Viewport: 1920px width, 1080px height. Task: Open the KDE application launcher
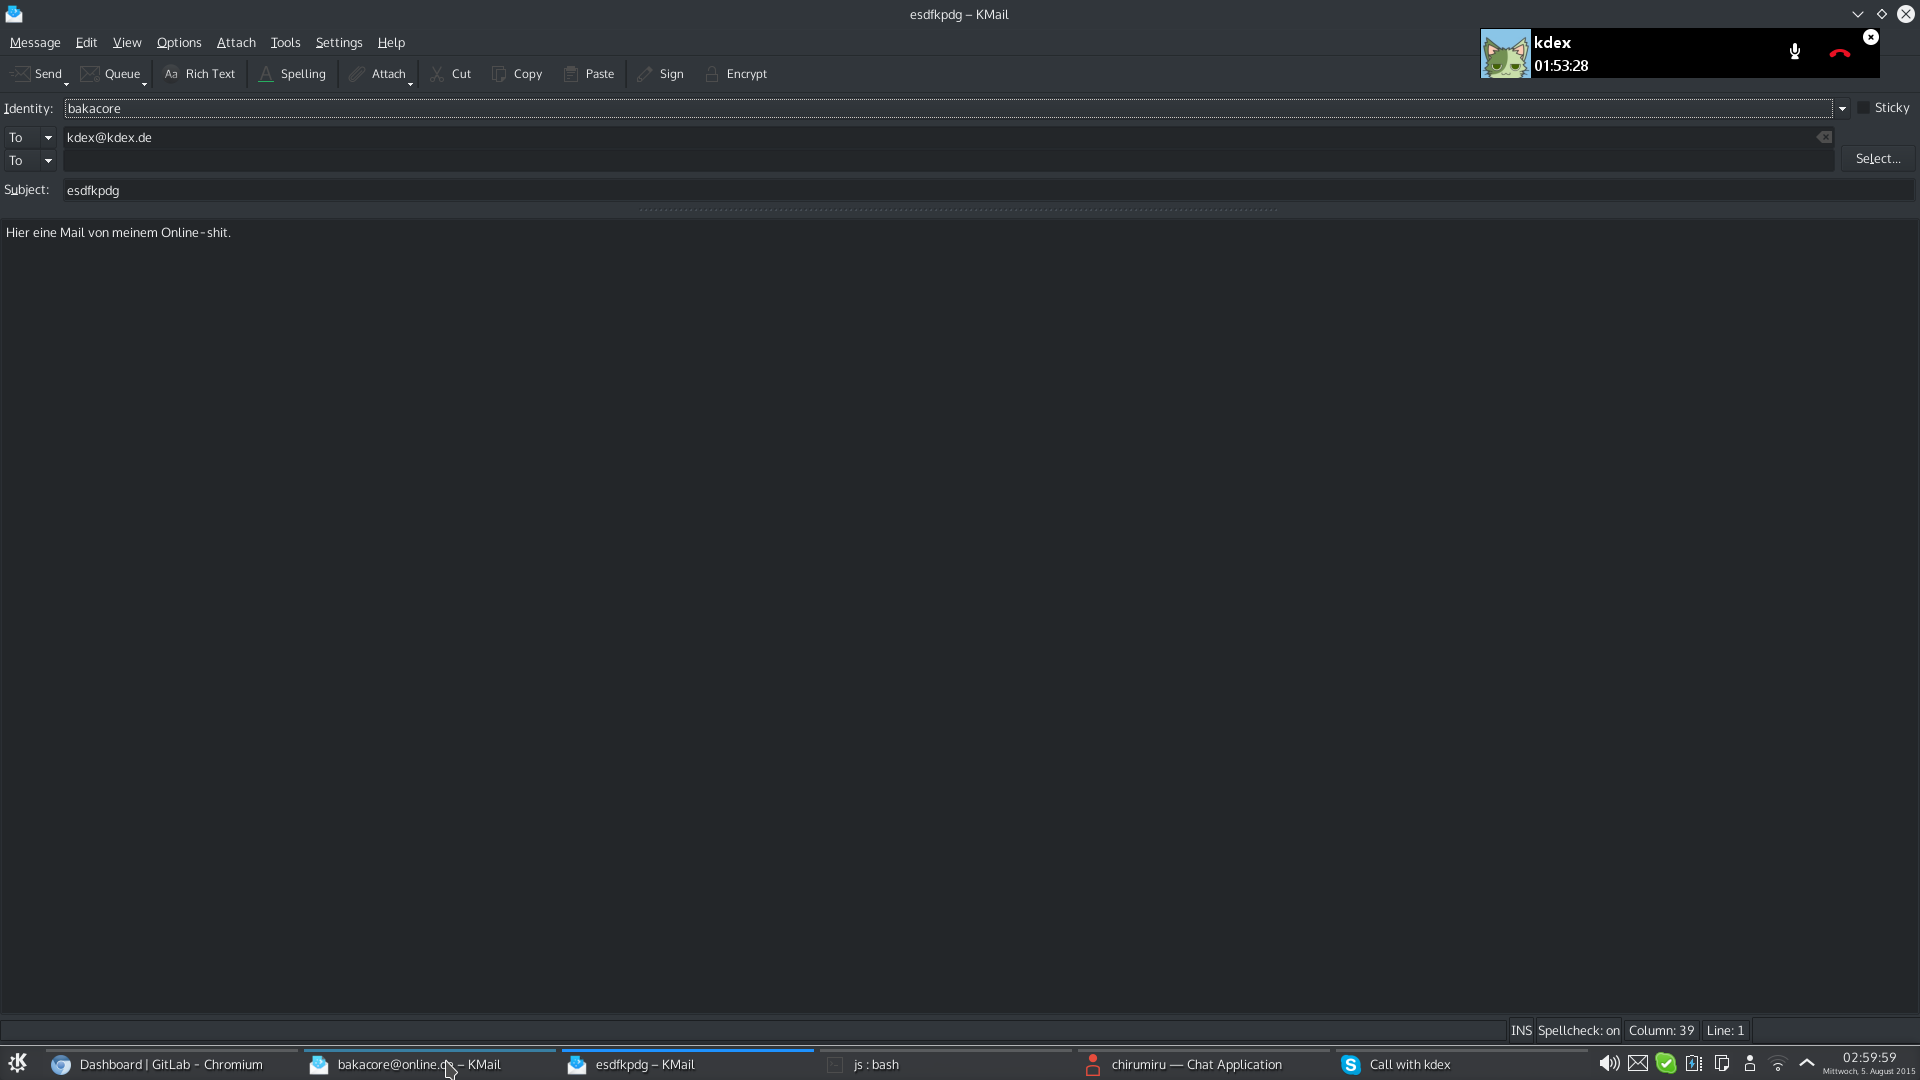[18, 1063]
